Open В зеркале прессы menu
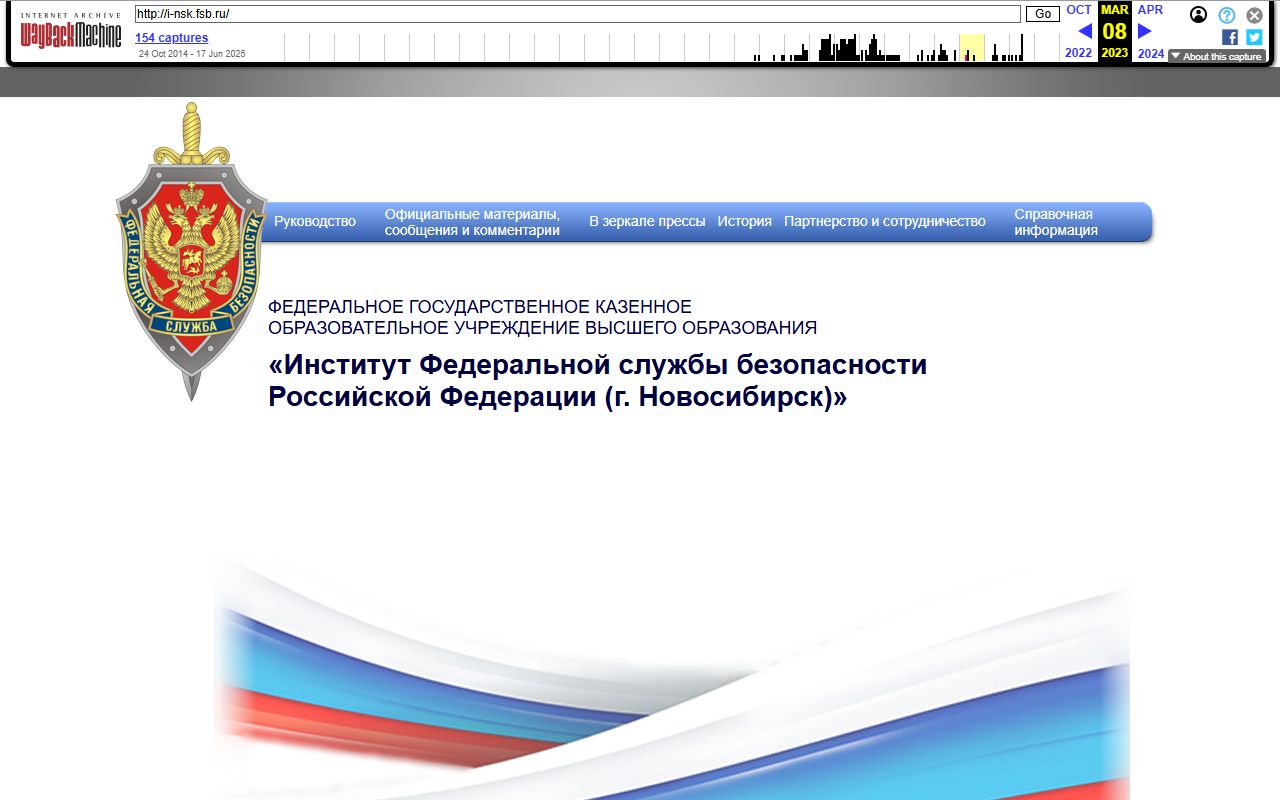 (x=647, y=221)
